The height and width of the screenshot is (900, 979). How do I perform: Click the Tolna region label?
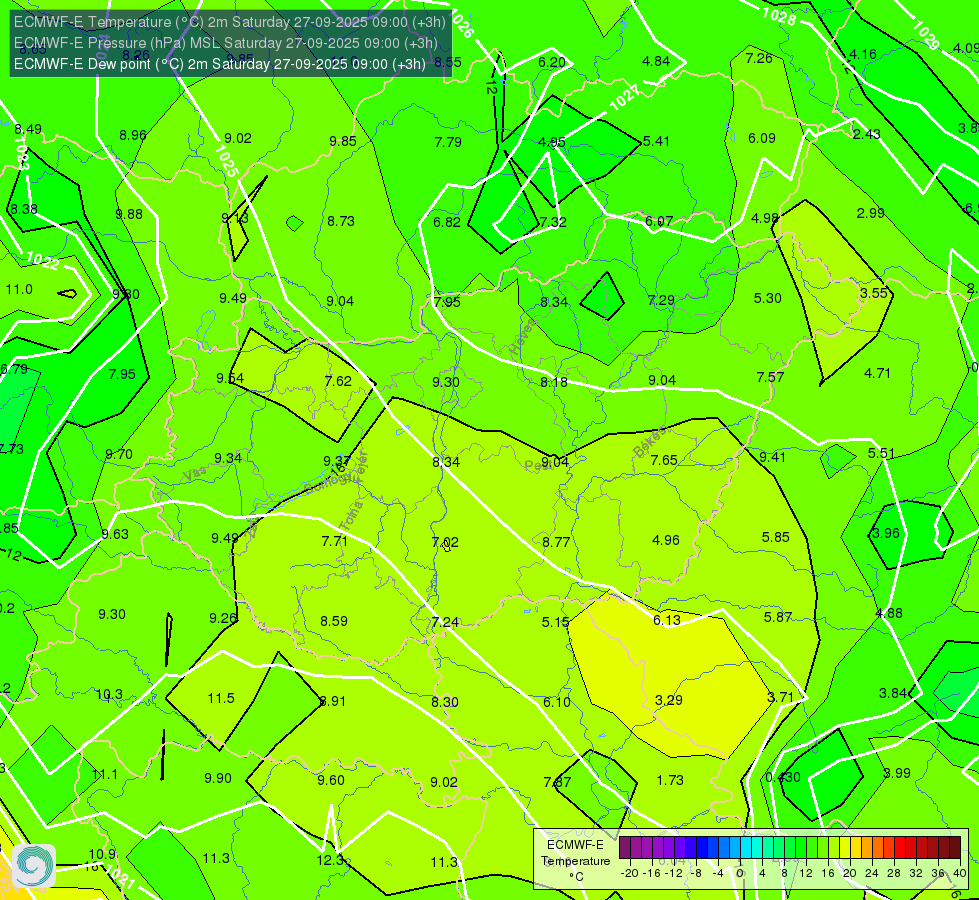pos(351,516)
